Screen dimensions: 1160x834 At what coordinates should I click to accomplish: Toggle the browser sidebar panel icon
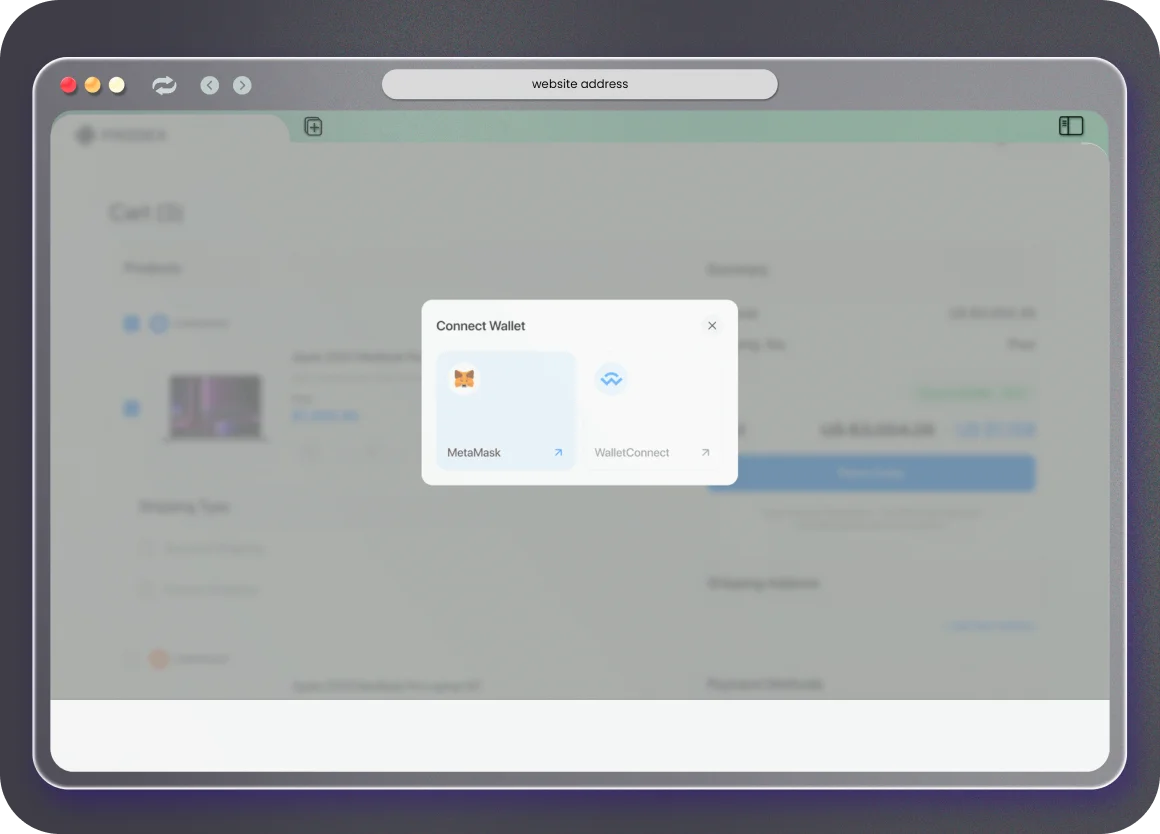[x=1071, y=126]
